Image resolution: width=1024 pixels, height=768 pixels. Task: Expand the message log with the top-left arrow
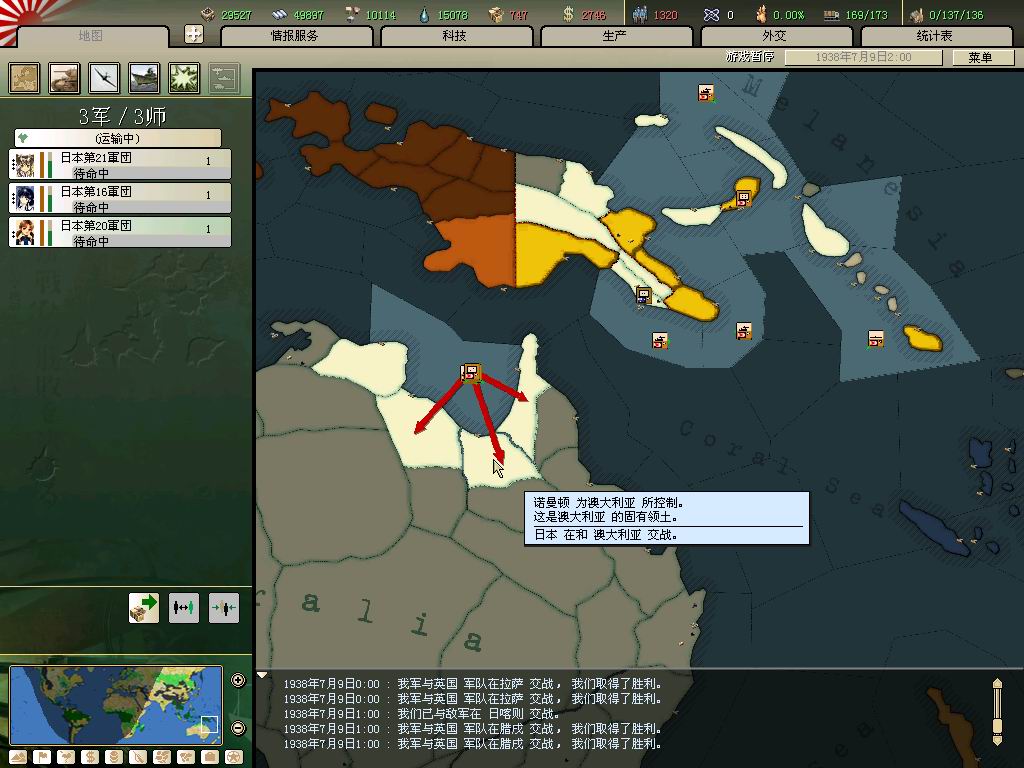click(263, 676)
